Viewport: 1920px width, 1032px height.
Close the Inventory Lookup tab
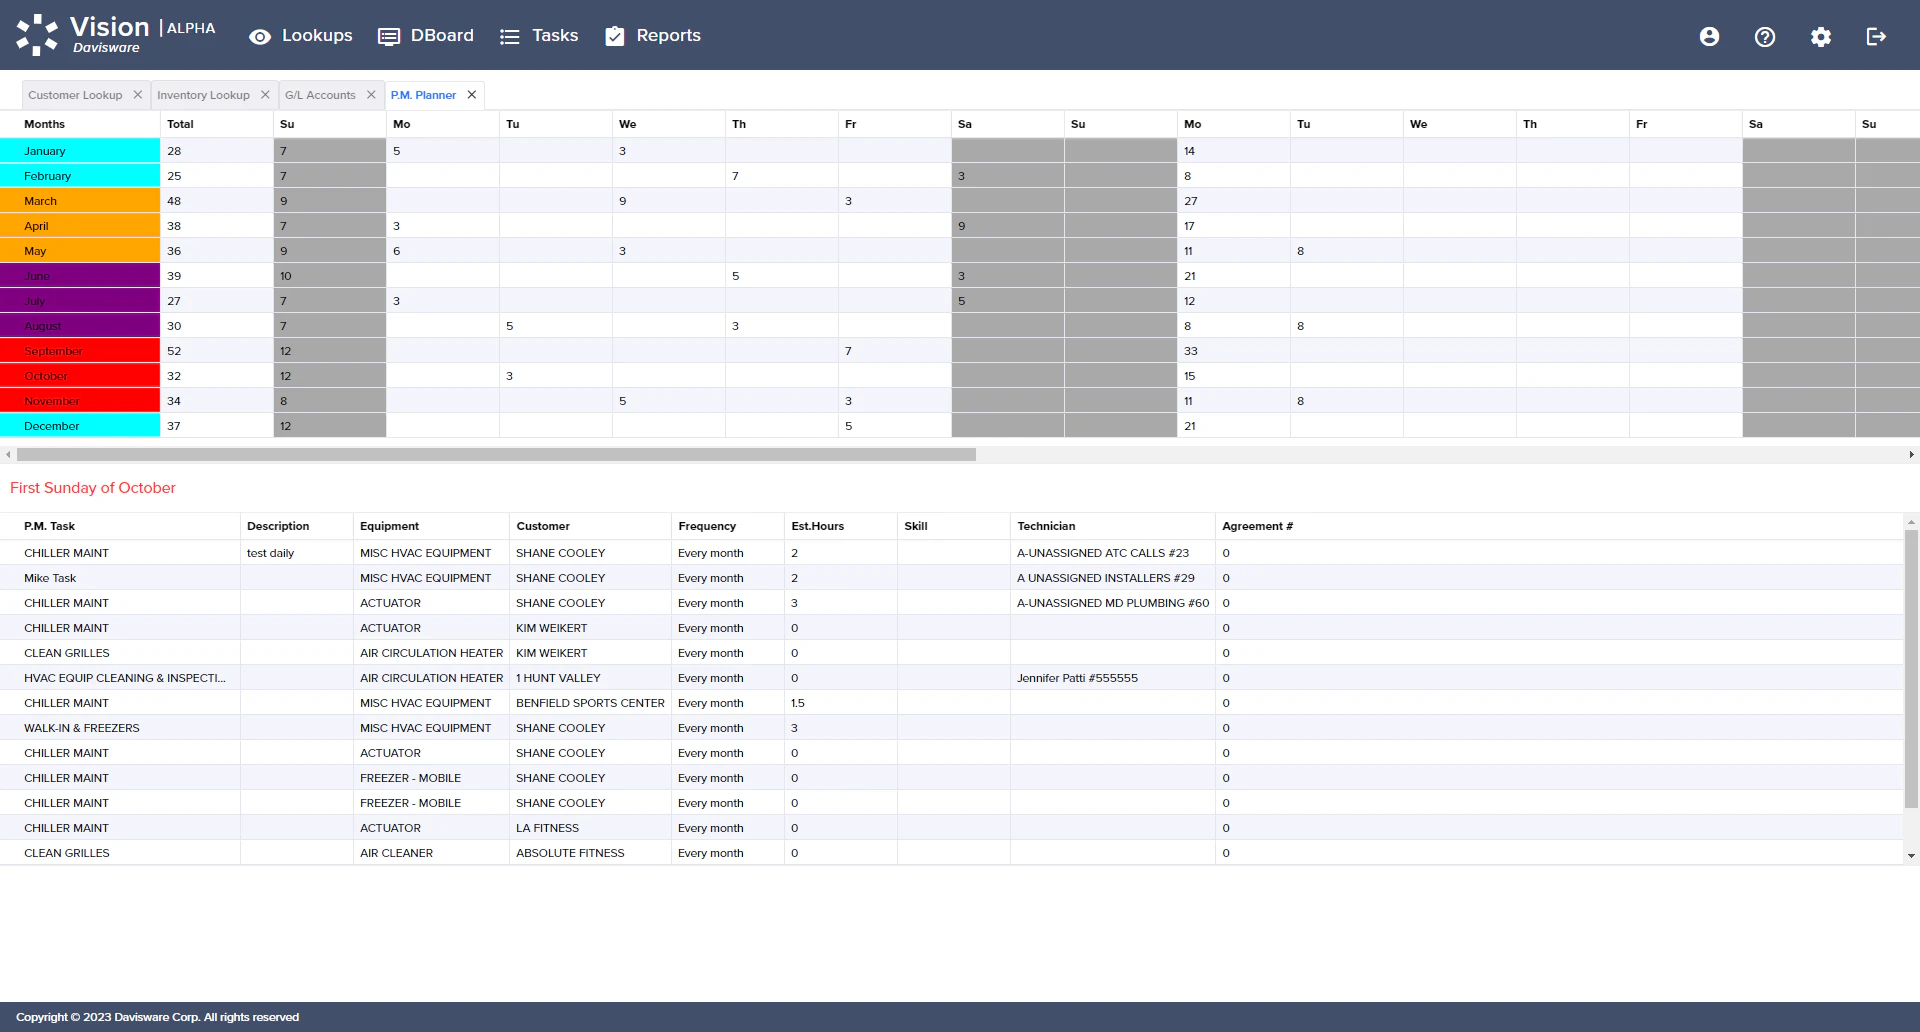[265, 95]
